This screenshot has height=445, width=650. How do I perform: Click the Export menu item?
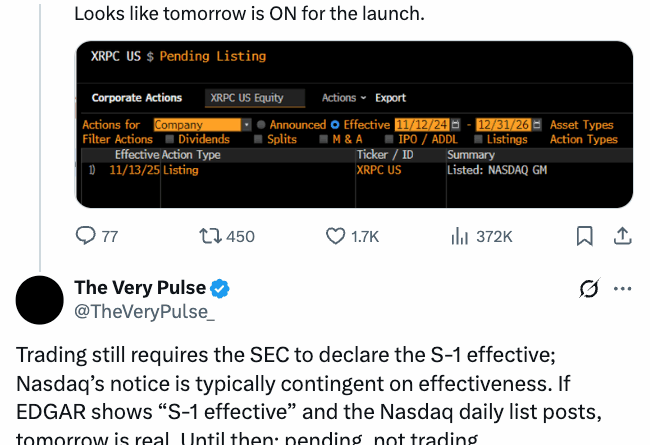pyautogui.click(x=390, y=98)
